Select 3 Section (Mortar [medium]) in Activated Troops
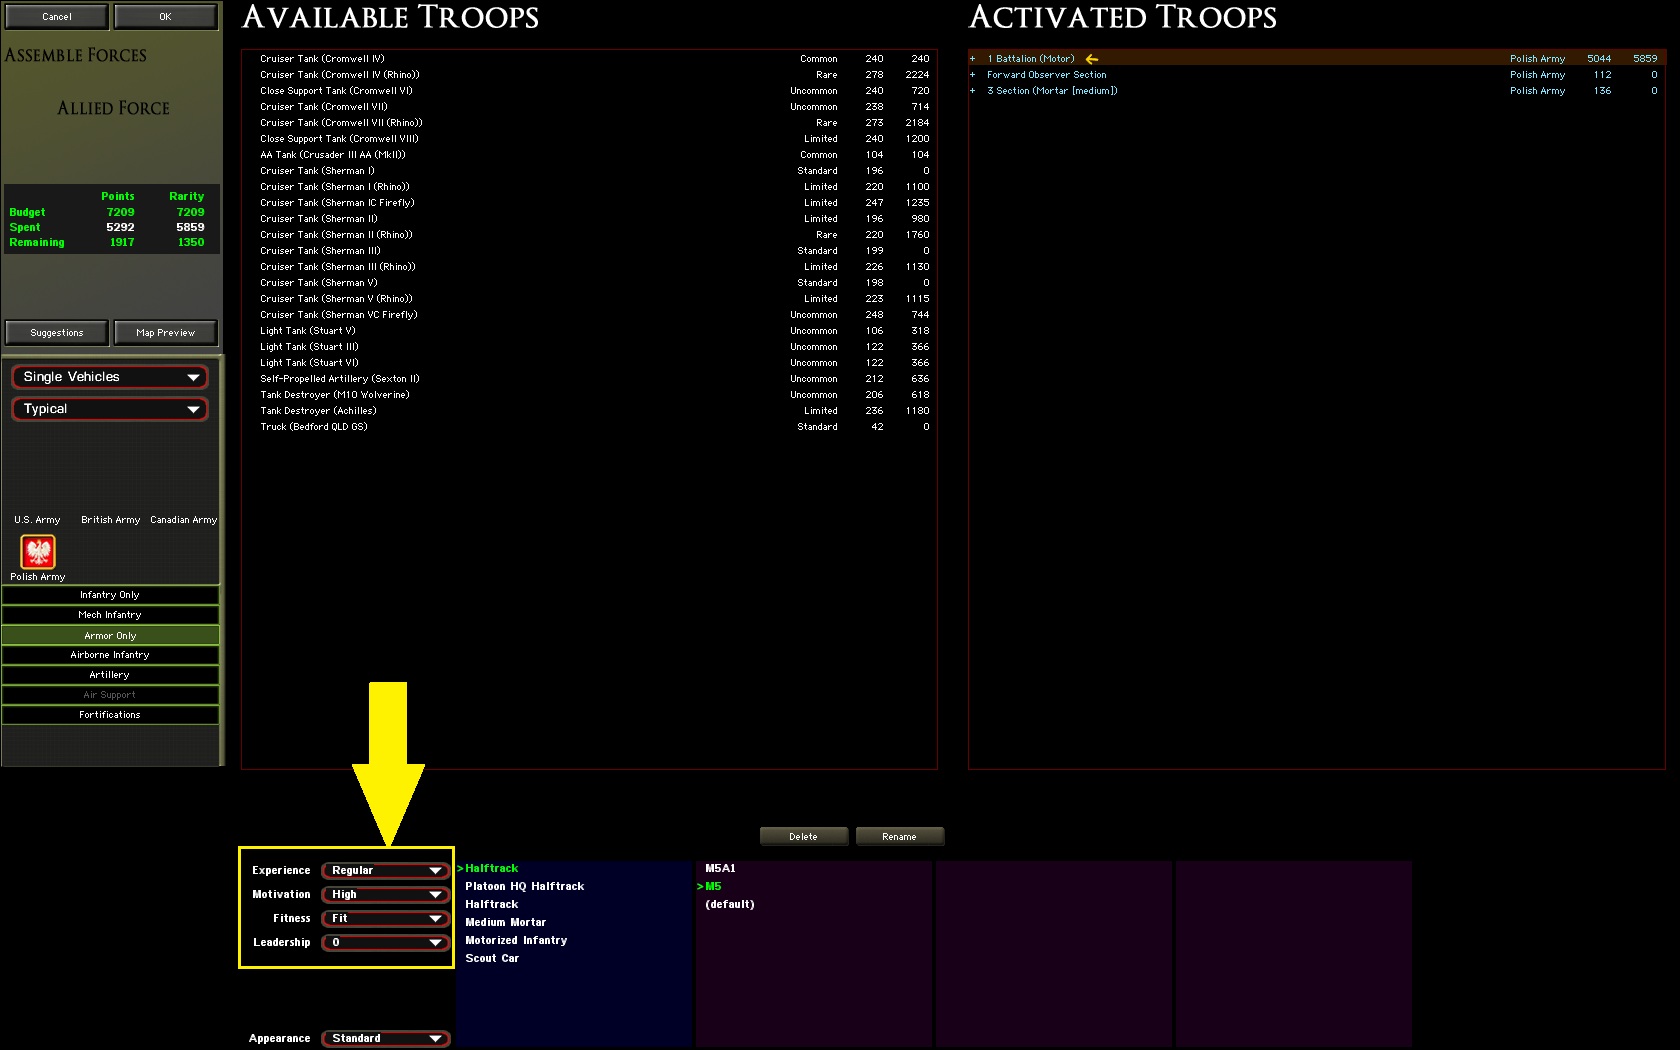 tap(1316, 91)
